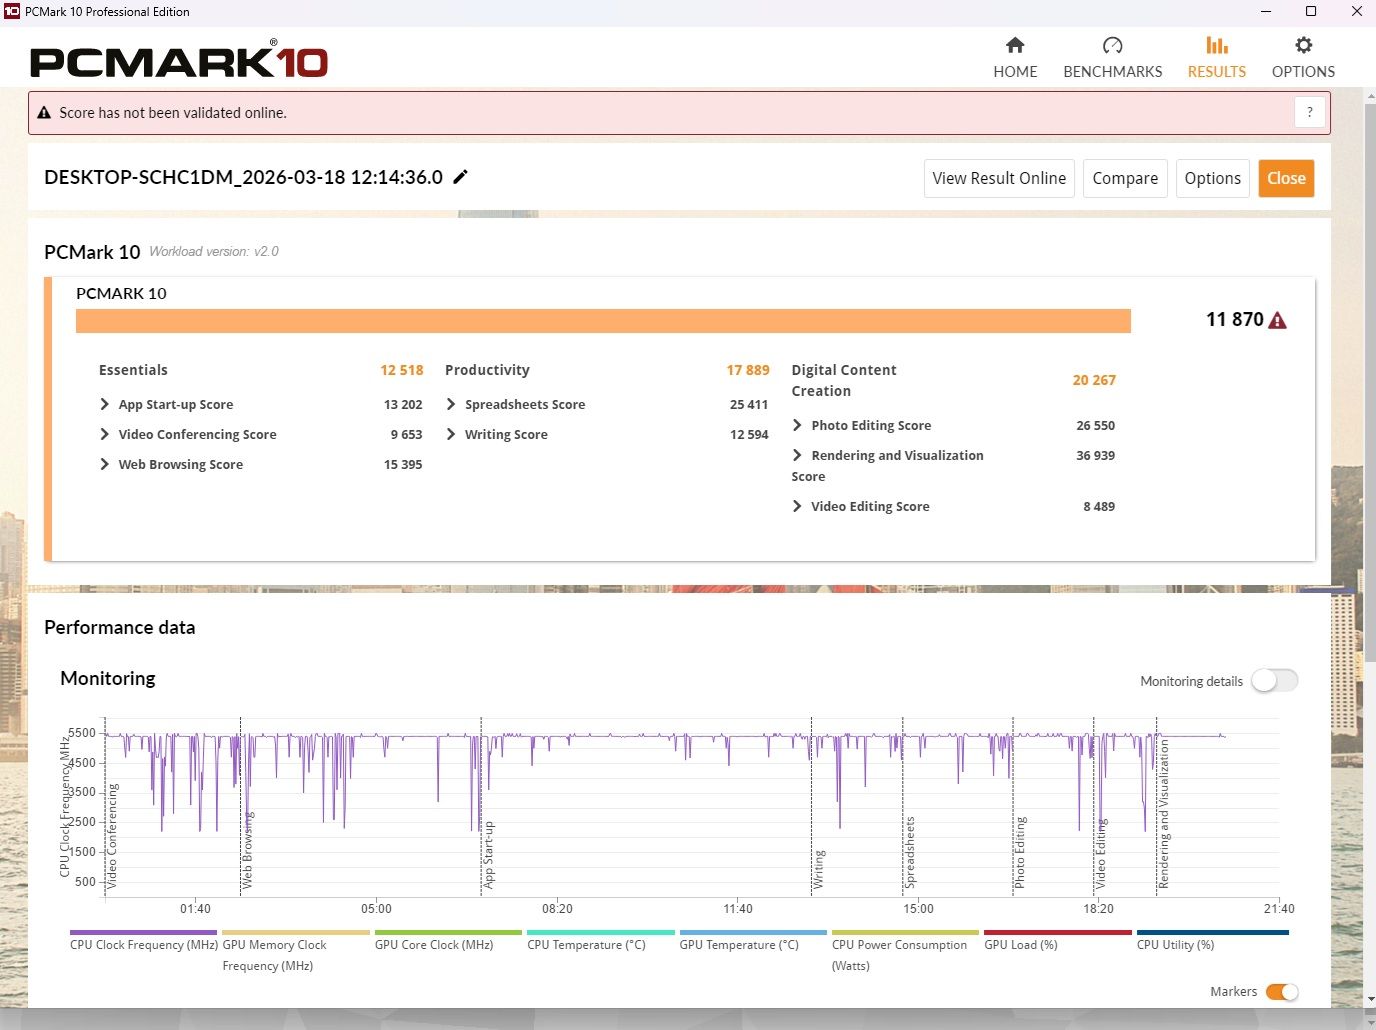Image resolution: width=1376 pixels, height=1030 pixels.
Task: Click the GPU Load (%) red legend swatch
Action: (1058, 932)
